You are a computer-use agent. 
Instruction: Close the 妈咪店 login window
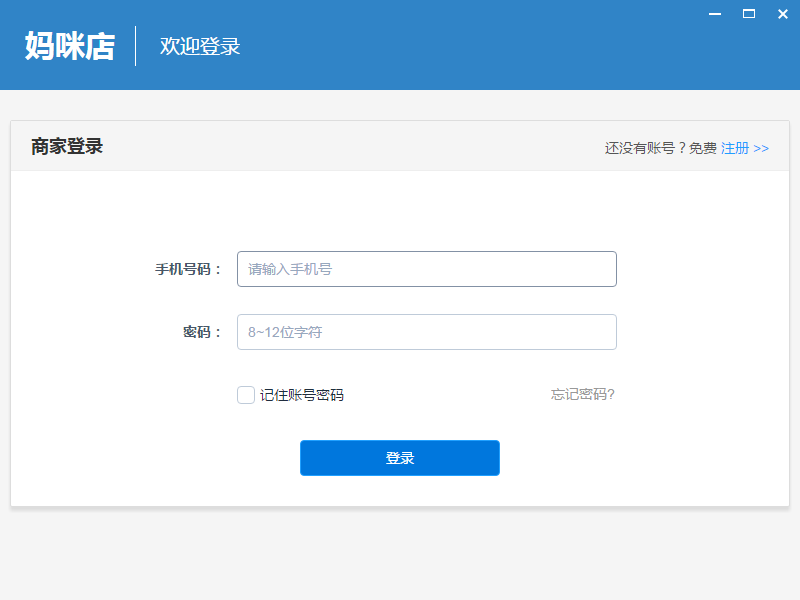(782, 13)
